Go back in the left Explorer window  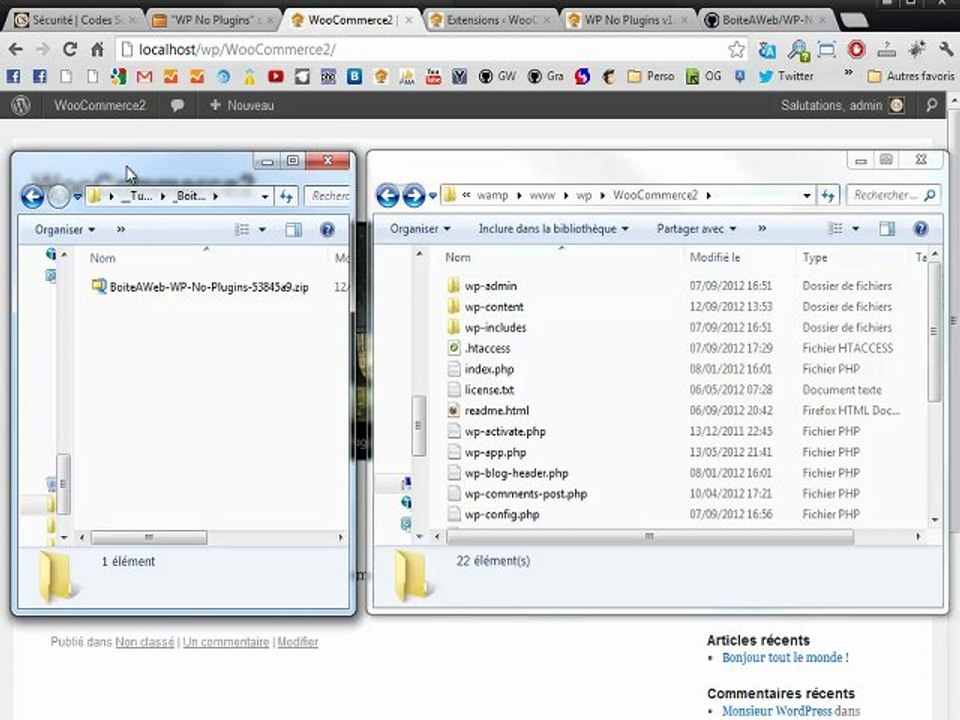[32, 197]
